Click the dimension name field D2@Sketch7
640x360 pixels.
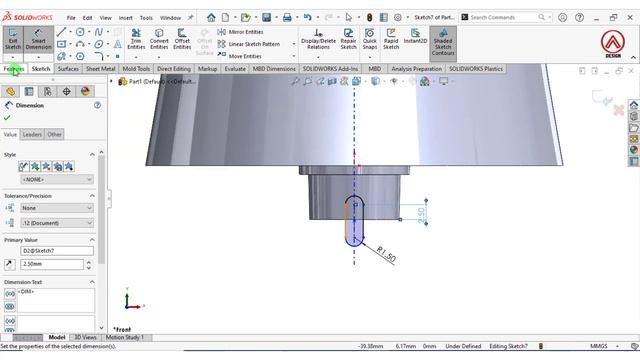tap(57, 251)
